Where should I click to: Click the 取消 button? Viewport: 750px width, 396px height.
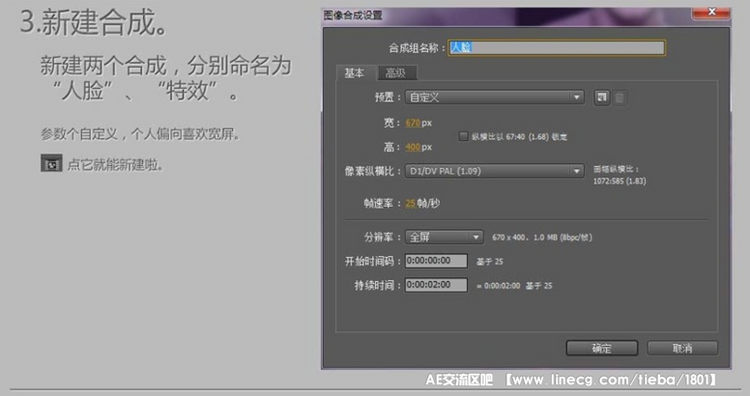coord(682,348)
